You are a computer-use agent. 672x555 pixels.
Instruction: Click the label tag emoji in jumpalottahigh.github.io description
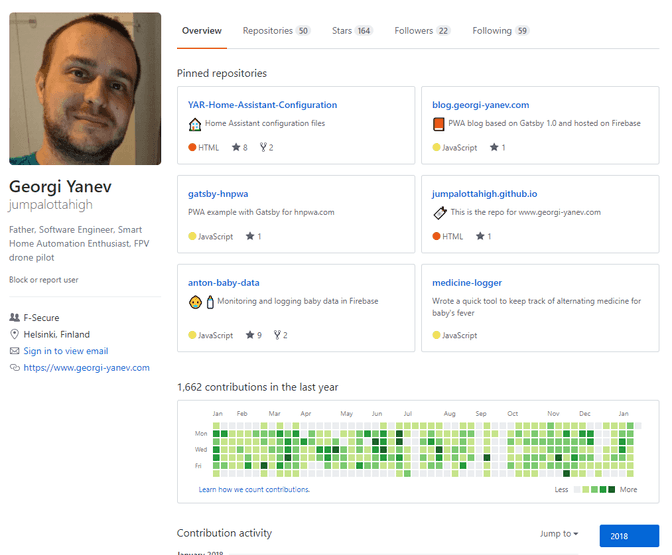pyautogui.click(x=440, y=213)
